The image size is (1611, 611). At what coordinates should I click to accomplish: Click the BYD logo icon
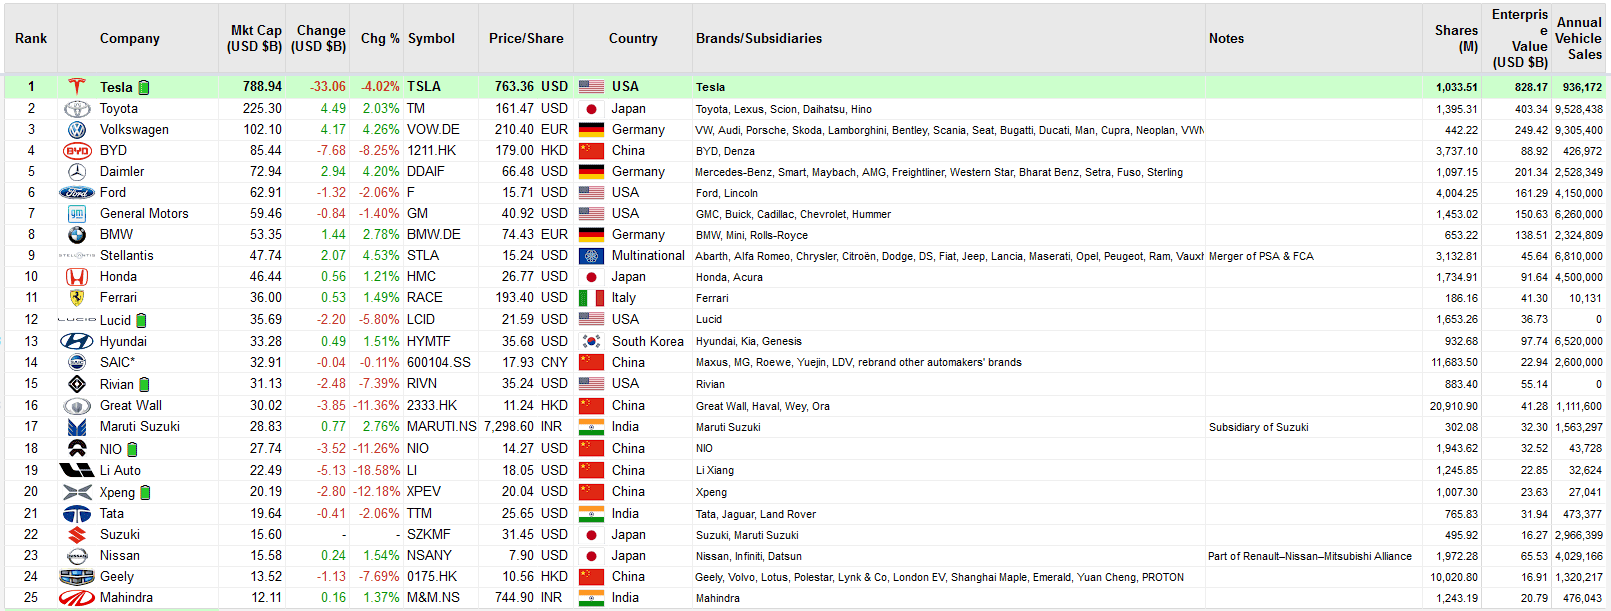[77, 151]
